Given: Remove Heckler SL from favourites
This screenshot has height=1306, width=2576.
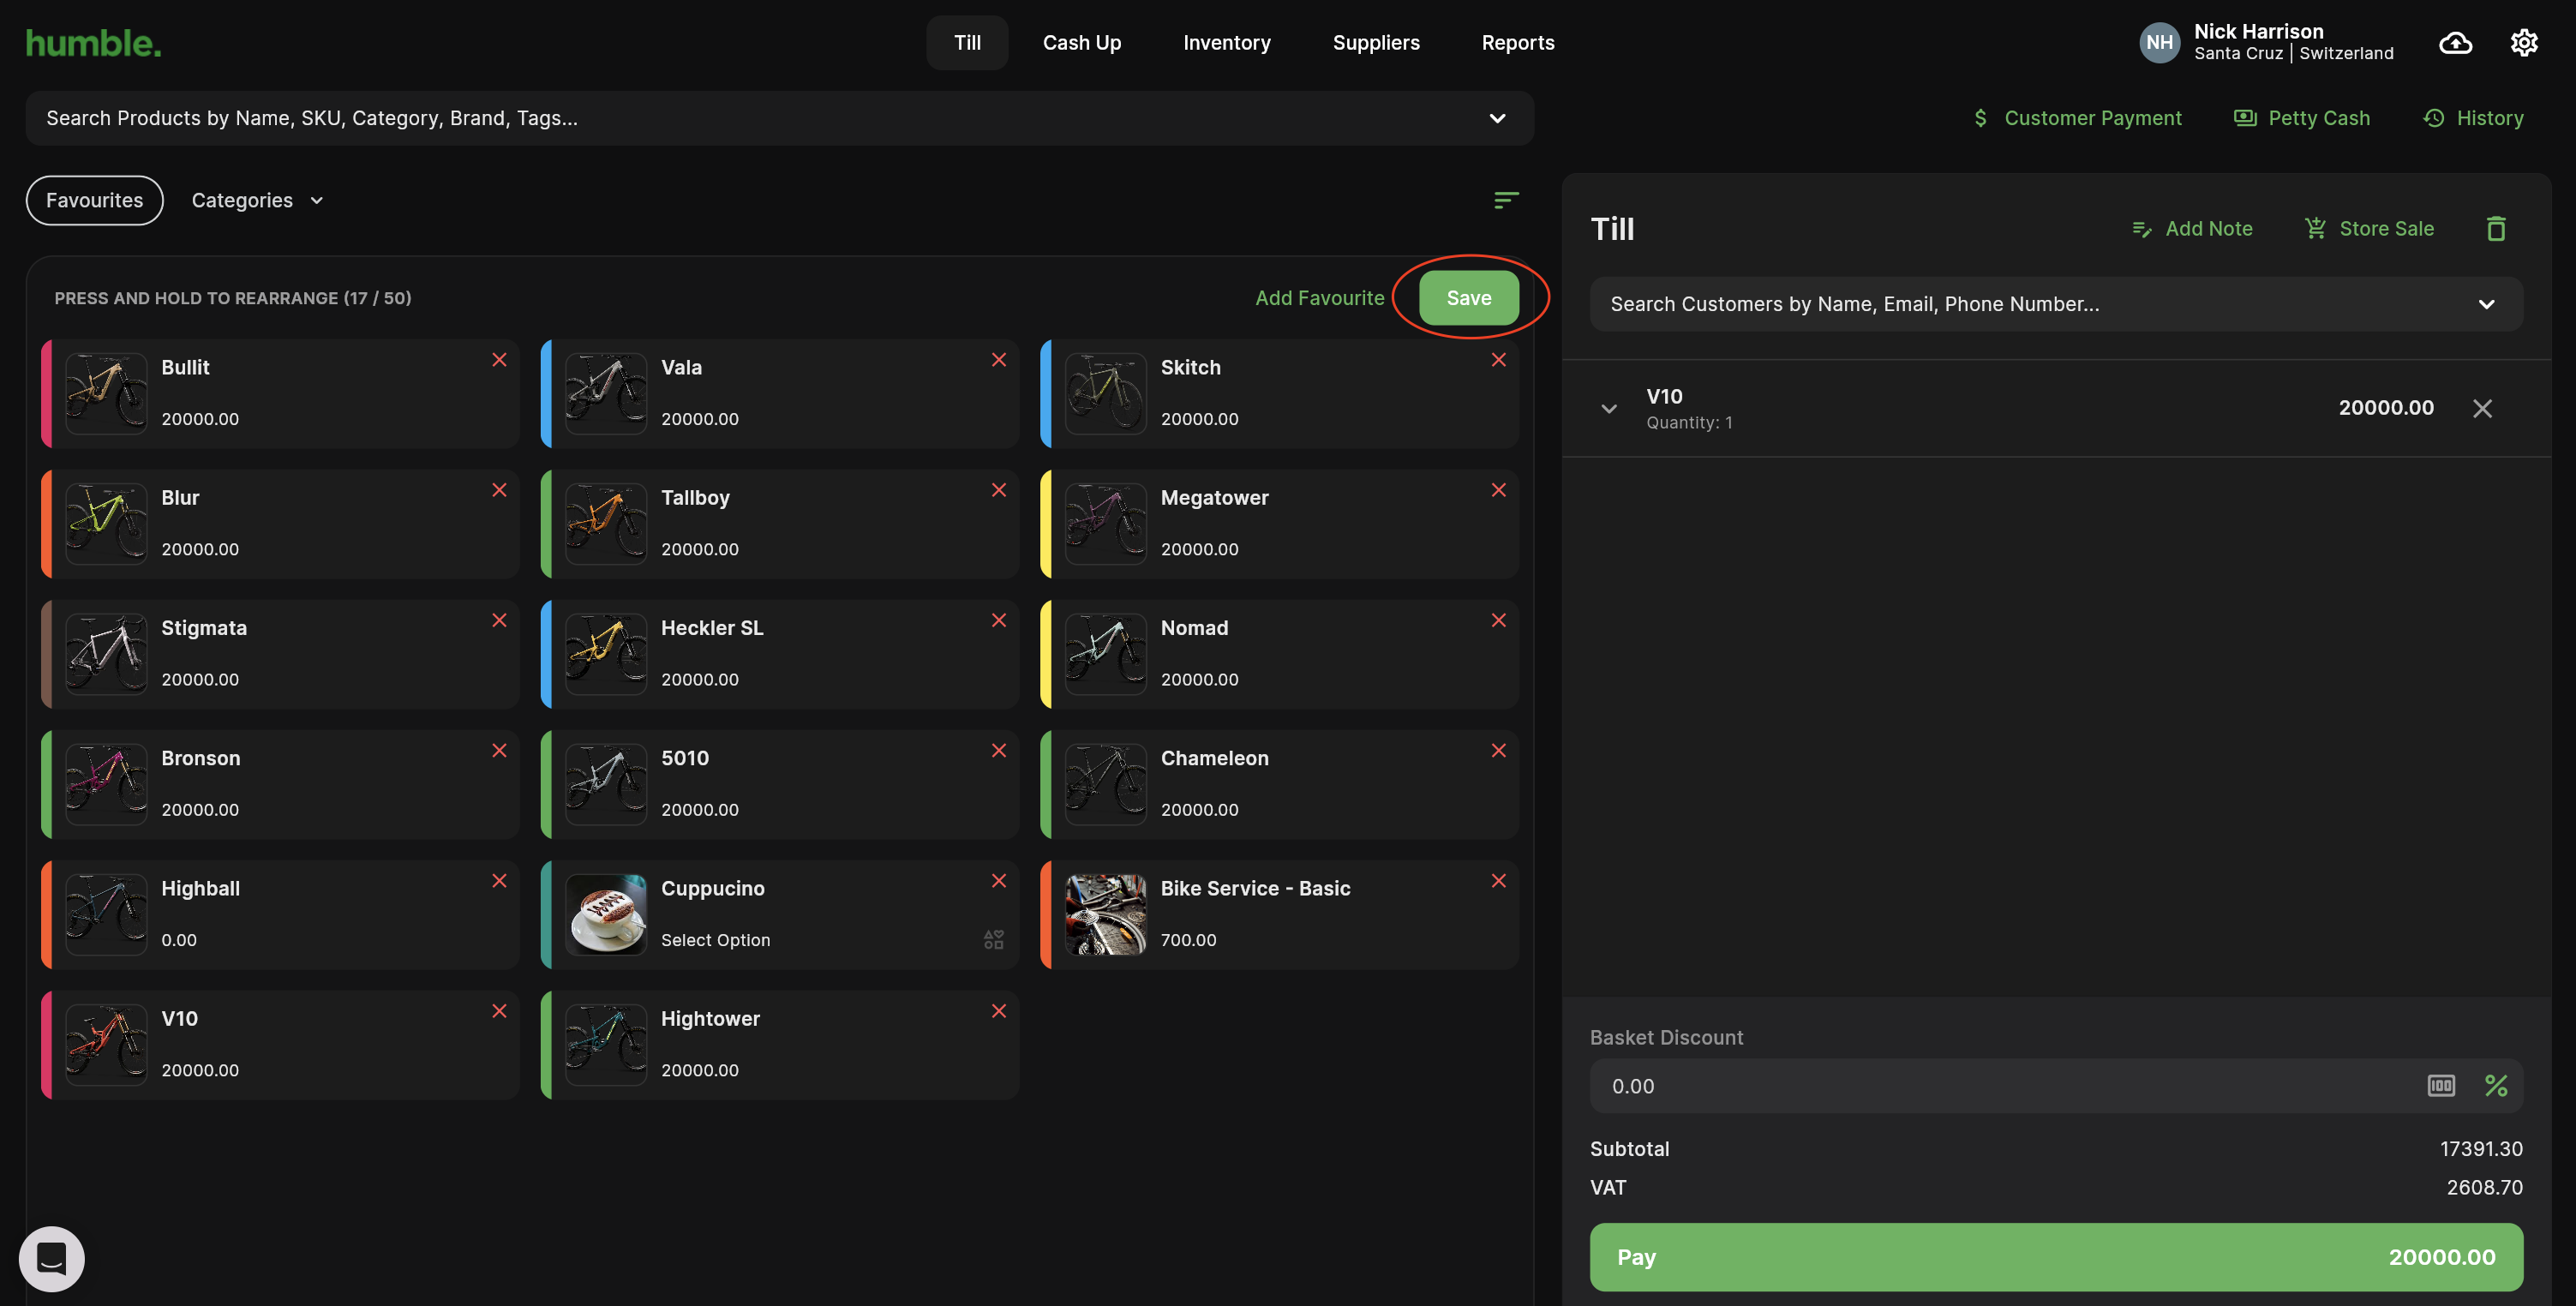Looking at the screenshot, I should 999,620.
